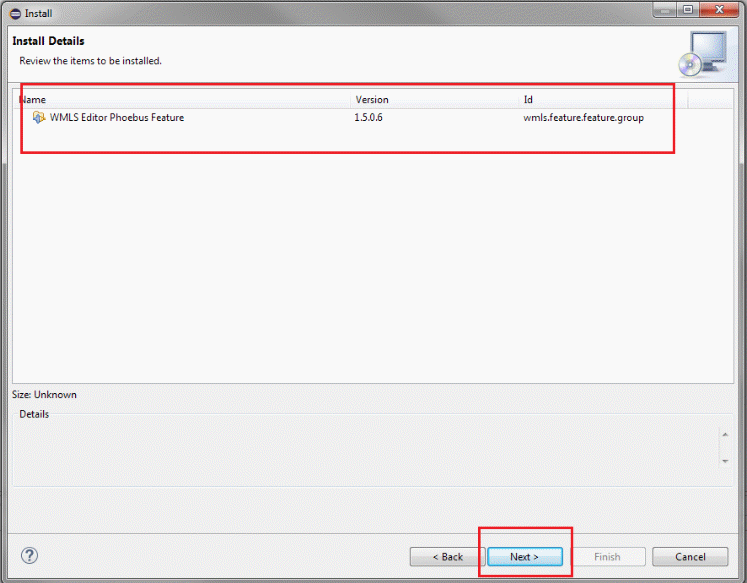Select the WMLS Editor Phoebus Feature row
This screenshot has width=747, height=583.
(117, 117)
